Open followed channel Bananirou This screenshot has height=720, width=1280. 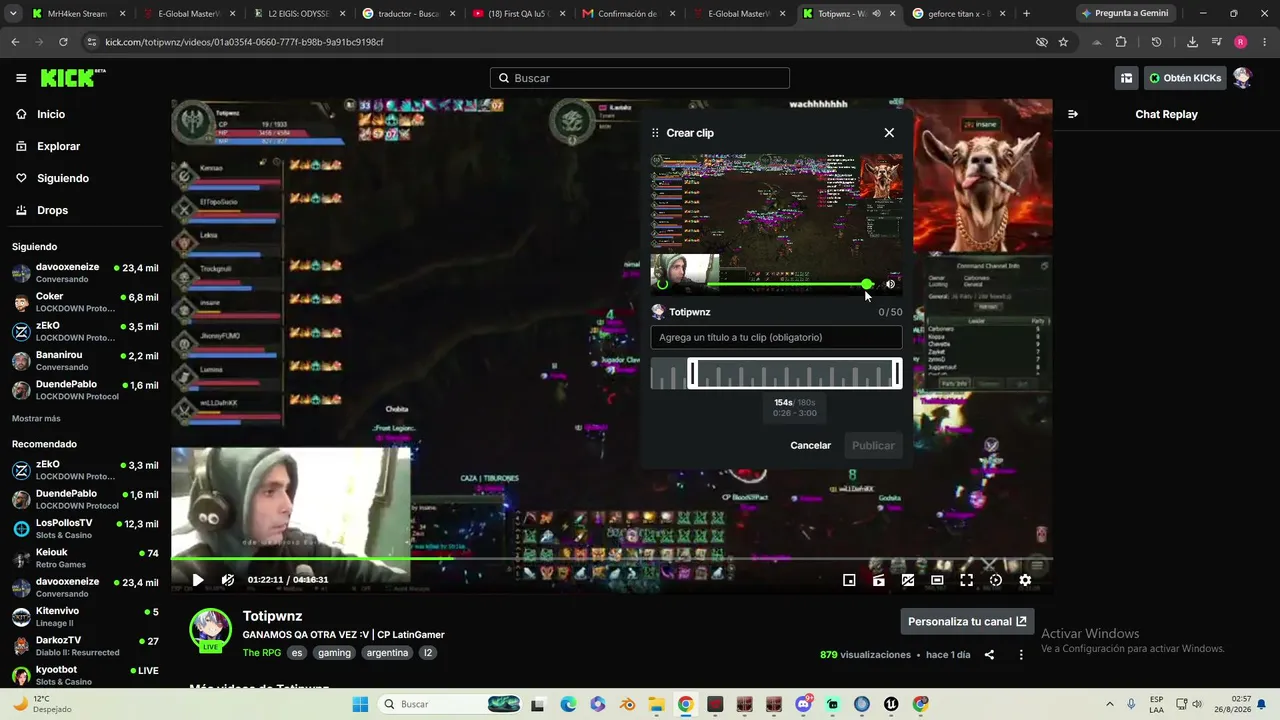pyautogui.click(x=84, y=361)
